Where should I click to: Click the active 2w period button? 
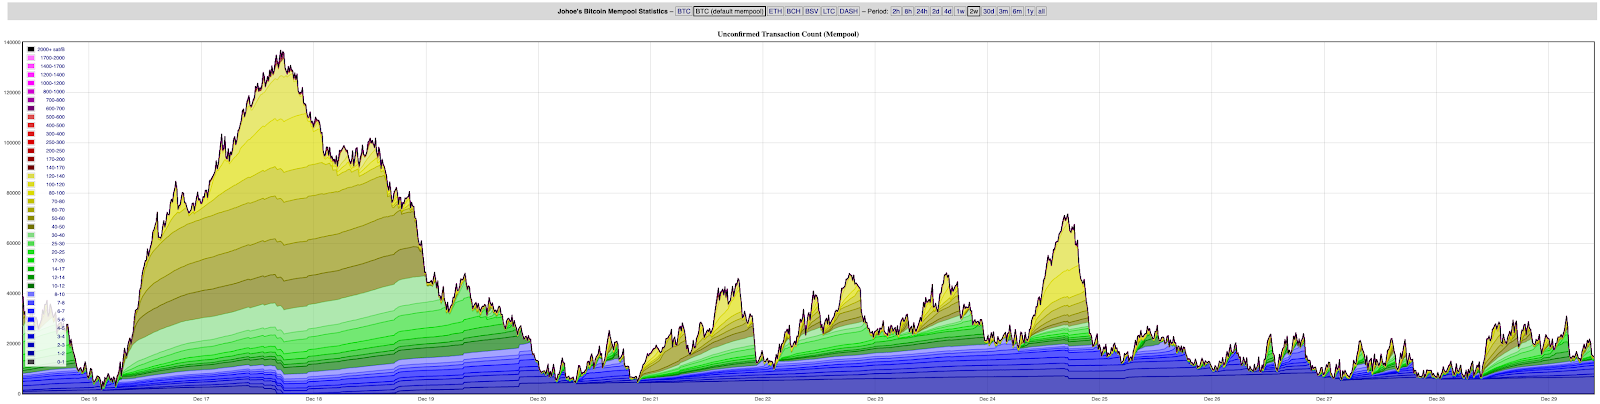tap(974, 11)
